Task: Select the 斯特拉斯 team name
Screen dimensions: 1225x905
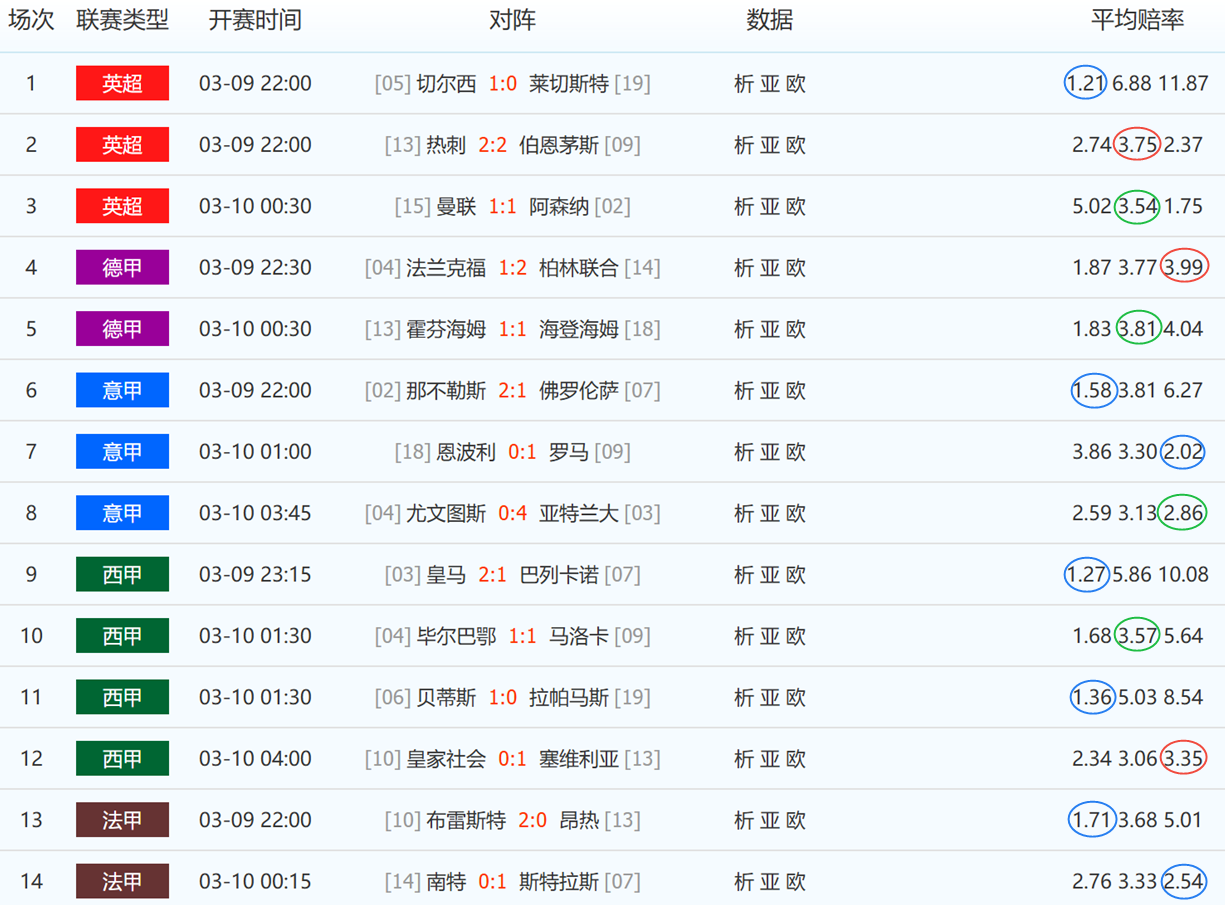Action: pyautogui.click(x=559, y=882)
